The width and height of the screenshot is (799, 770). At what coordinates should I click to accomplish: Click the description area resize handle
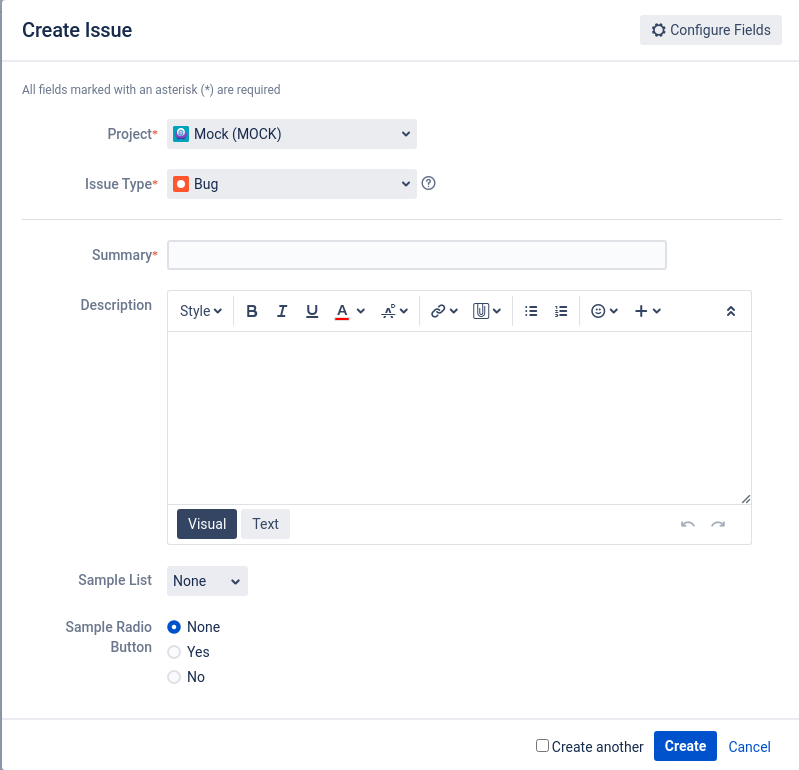(x=745, y=499)
